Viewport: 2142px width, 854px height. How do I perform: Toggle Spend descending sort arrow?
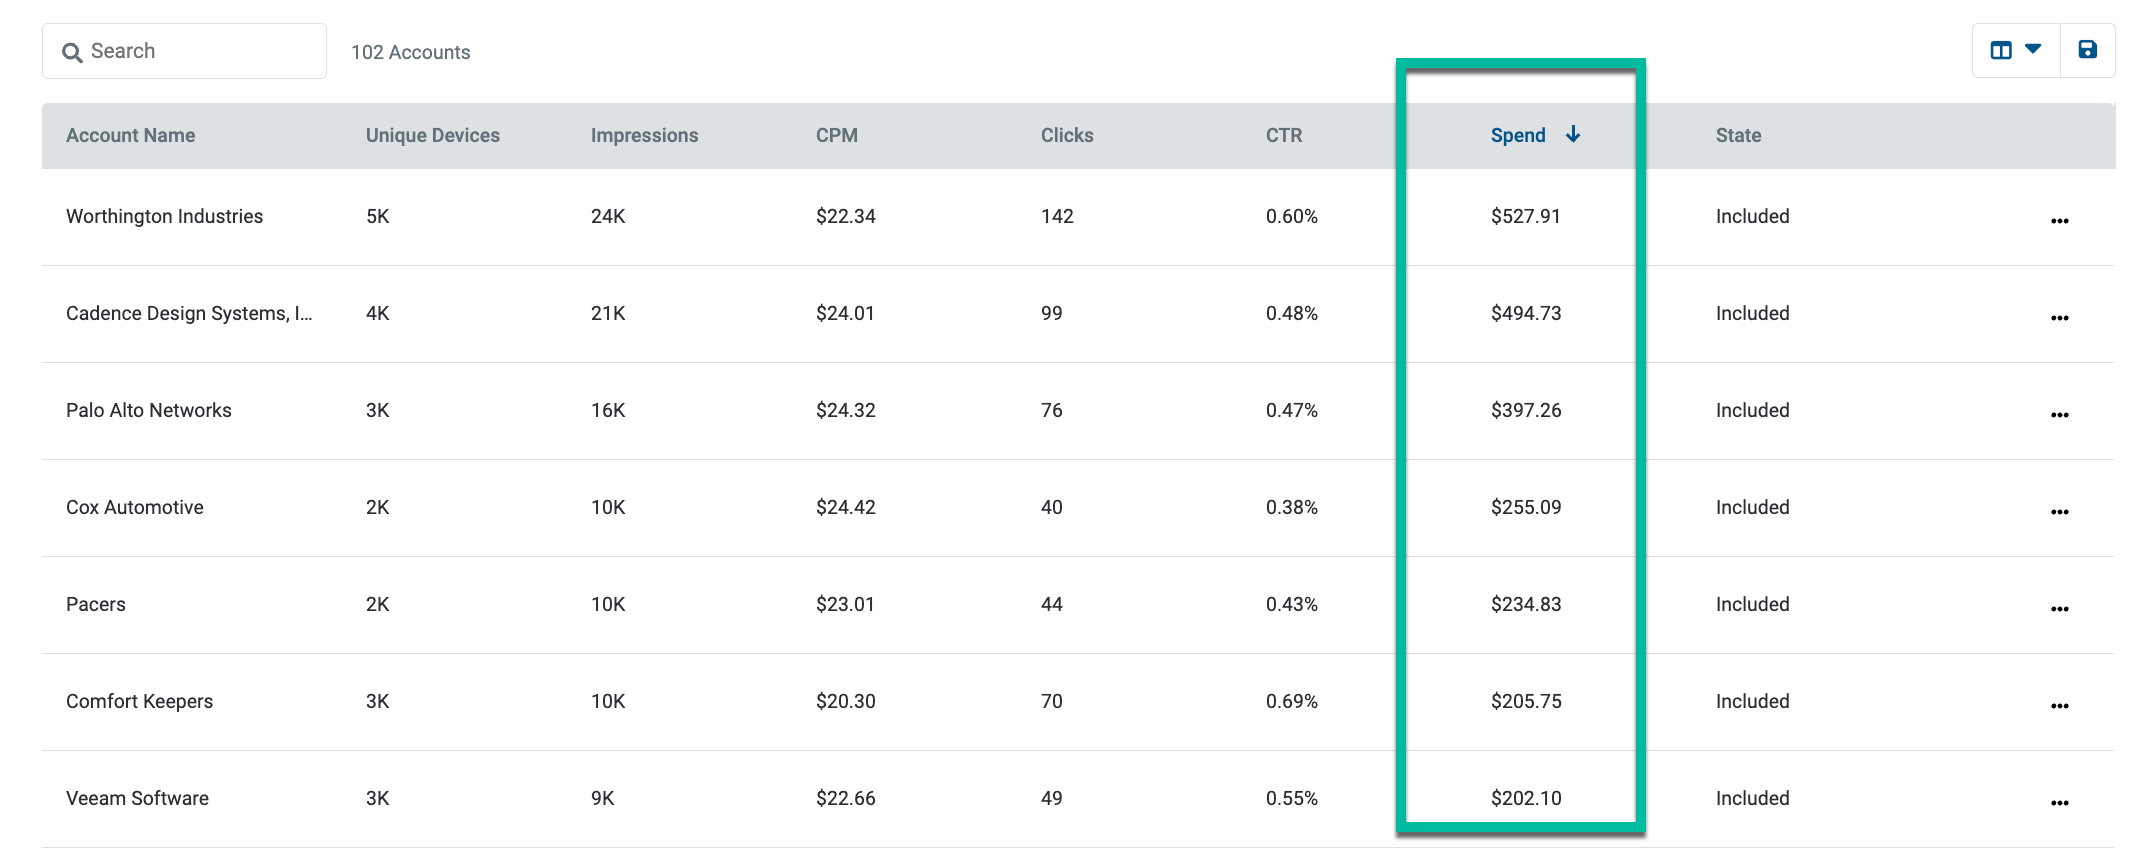tap(1573, 134)
